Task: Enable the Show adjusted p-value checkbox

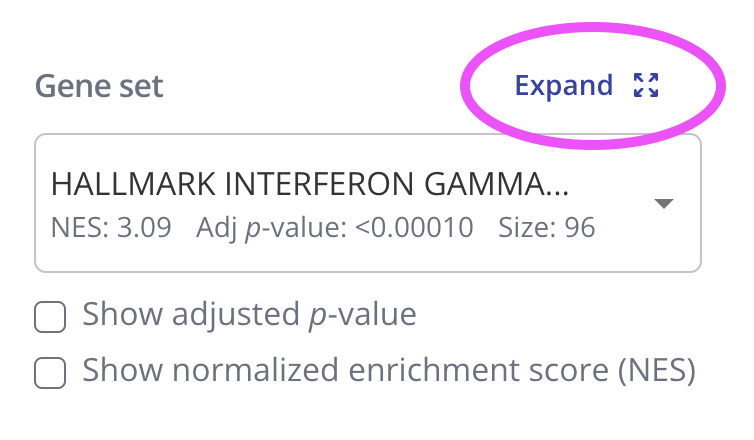Action: click(x=50, y=318)
